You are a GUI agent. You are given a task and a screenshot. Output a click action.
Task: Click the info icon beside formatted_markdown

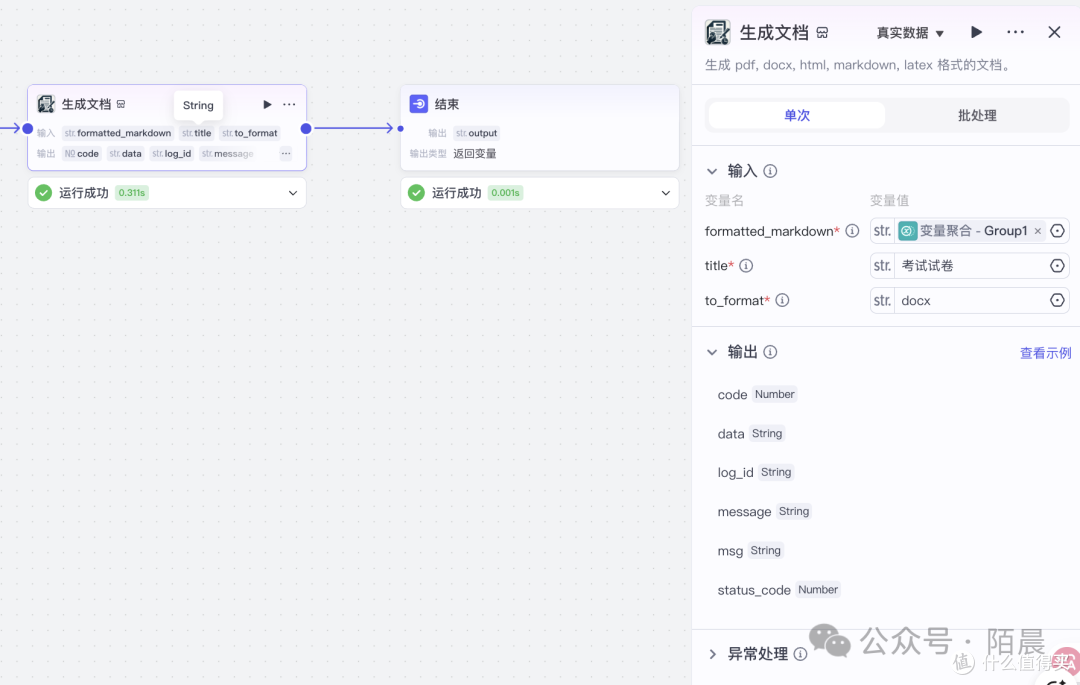(x=852, y=231)
